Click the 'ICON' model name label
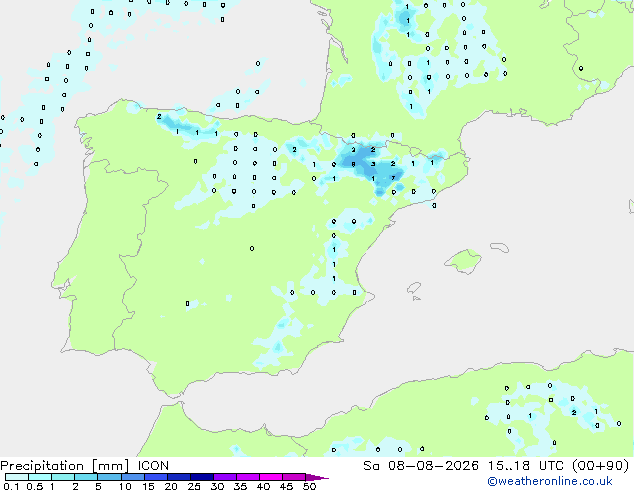 click(x=153, y=466)
